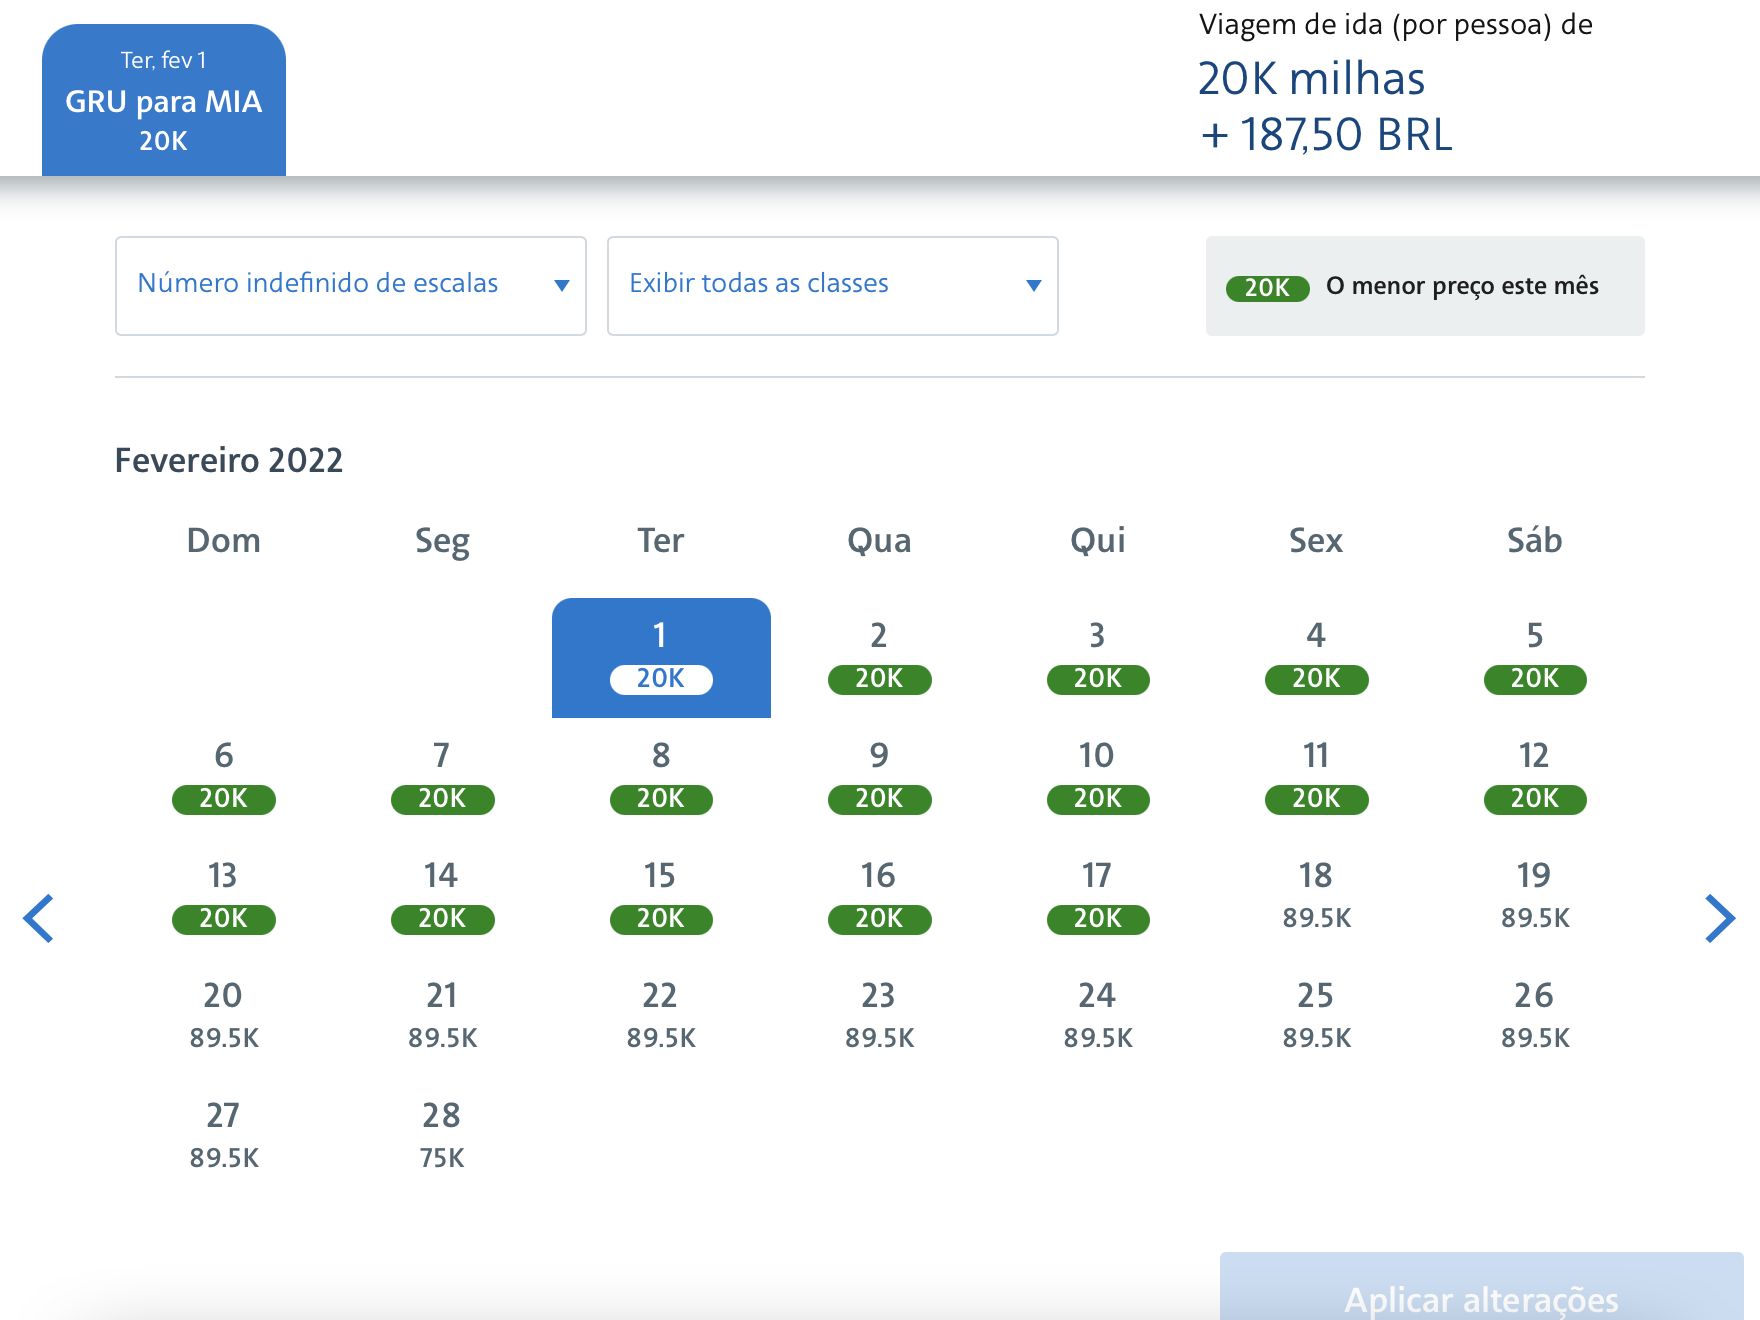
Task: Select February 27 date cell
Action: (x=224, y=1138)
